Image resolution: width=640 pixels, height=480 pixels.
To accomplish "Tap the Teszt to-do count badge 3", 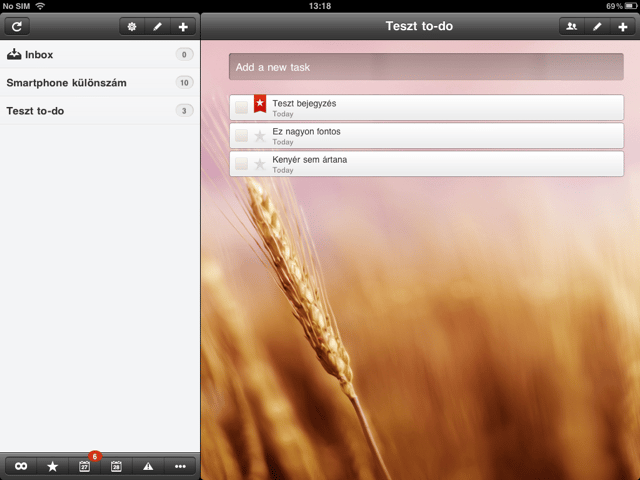I will (184, 111).
